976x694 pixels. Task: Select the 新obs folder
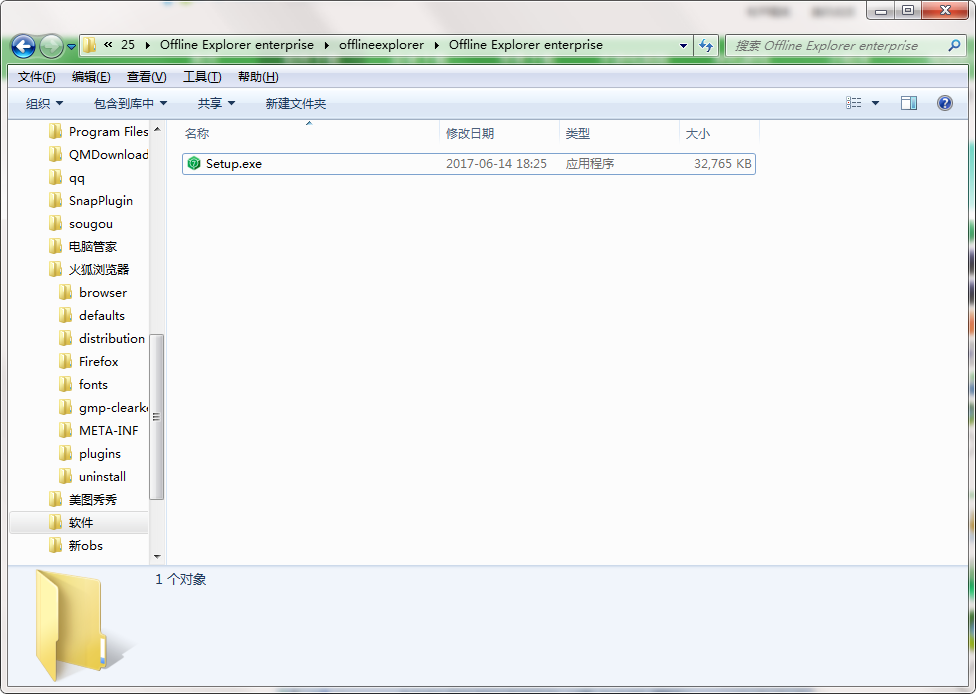coord(76,546)
